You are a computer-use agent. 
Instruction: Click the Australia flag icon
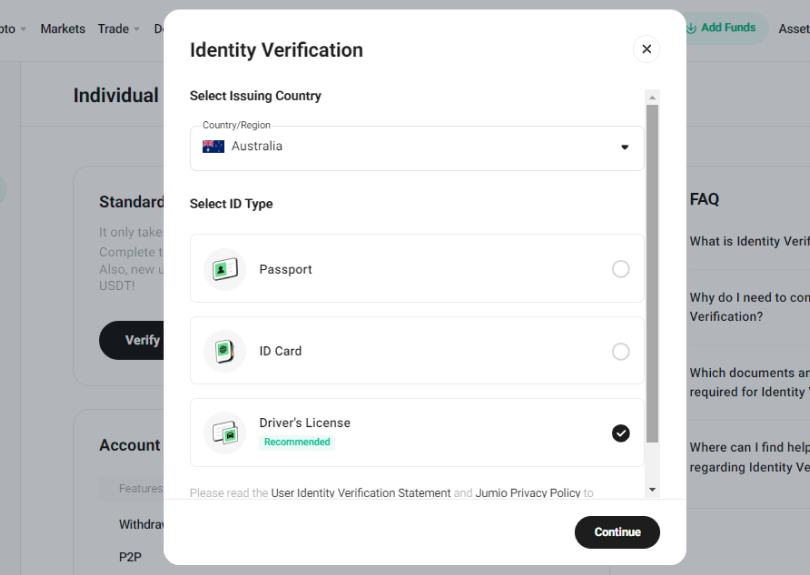(213, 147)
